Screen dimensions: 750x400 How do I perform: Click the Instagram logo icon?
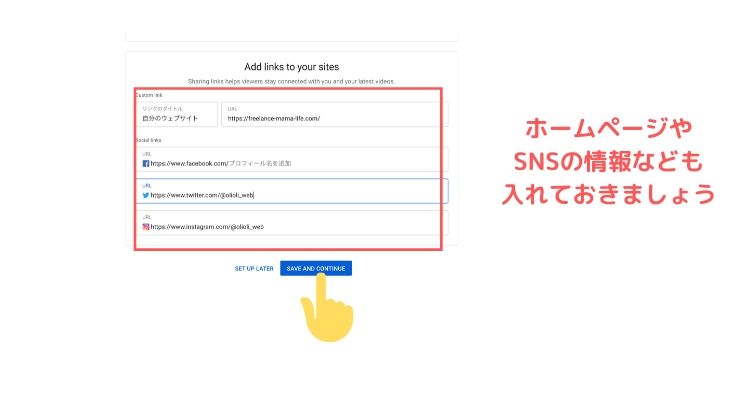145,227
